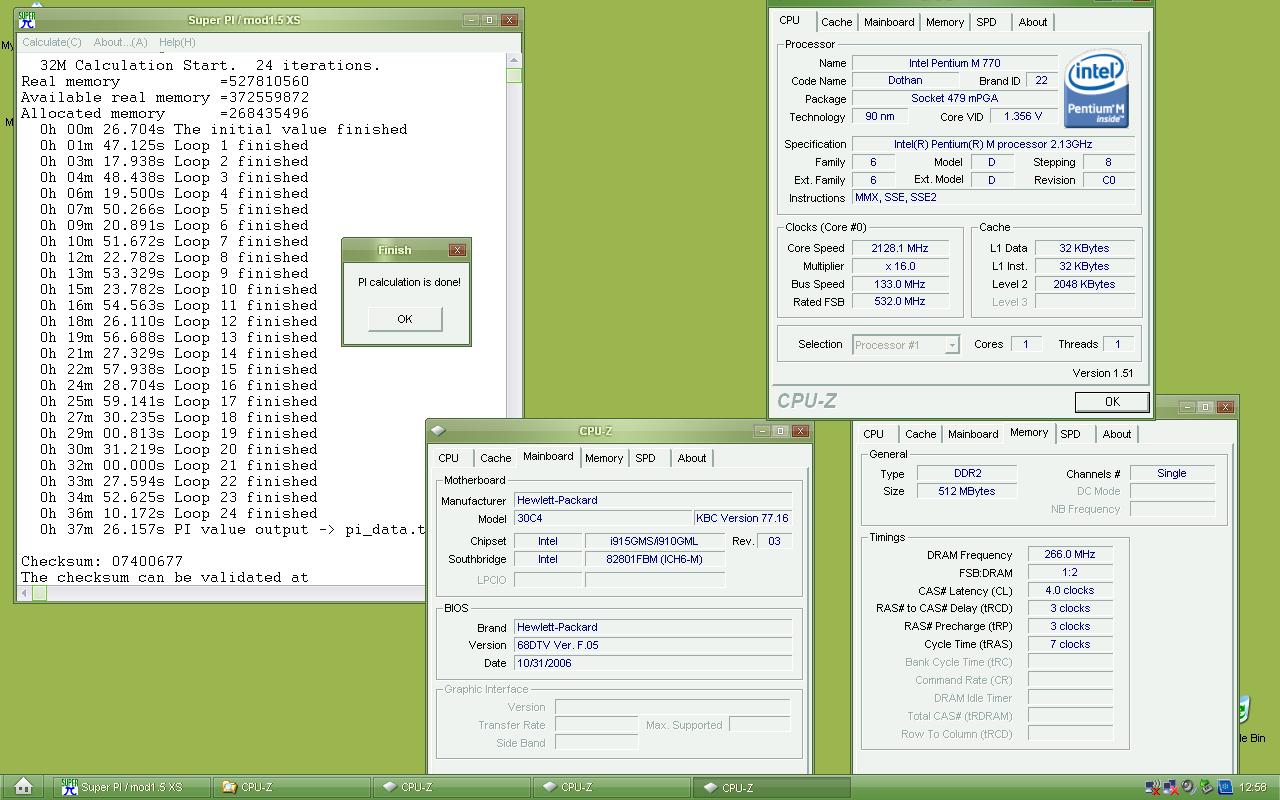Go to CPU tab in CPU-Z Timings window

(x=873, y=434)
